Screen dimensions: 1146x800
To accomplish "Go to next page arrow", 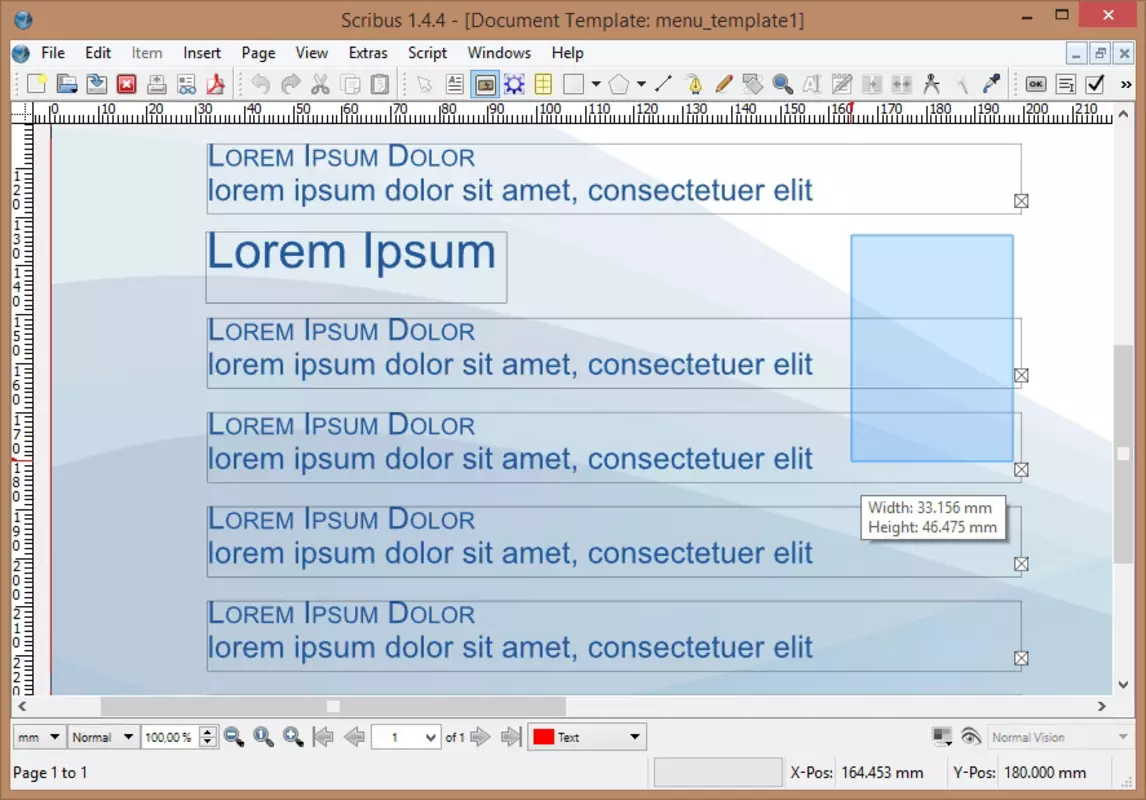I will click(480, 737).
